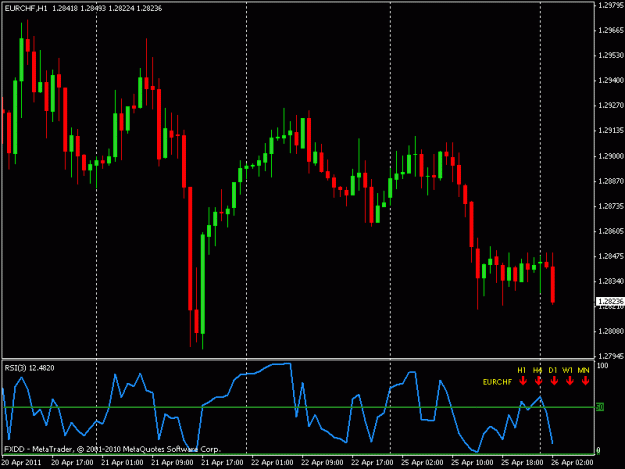Click time axis label 21 Apr 17:00

222,463
